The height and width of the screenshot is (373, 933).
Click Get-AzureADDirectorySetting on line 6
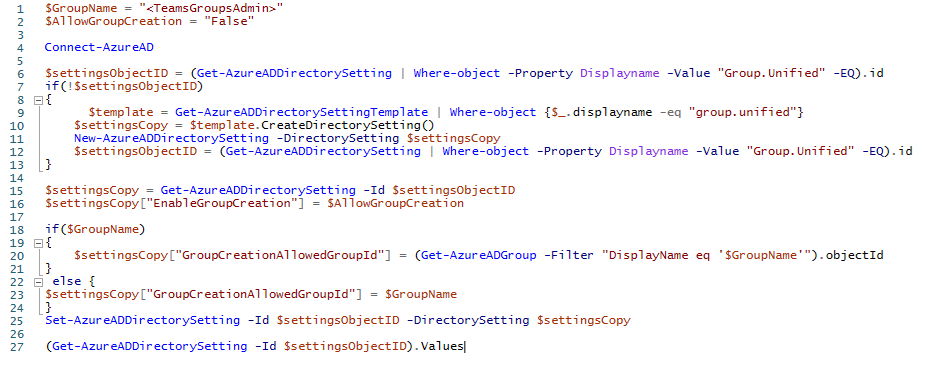(295, 74)
